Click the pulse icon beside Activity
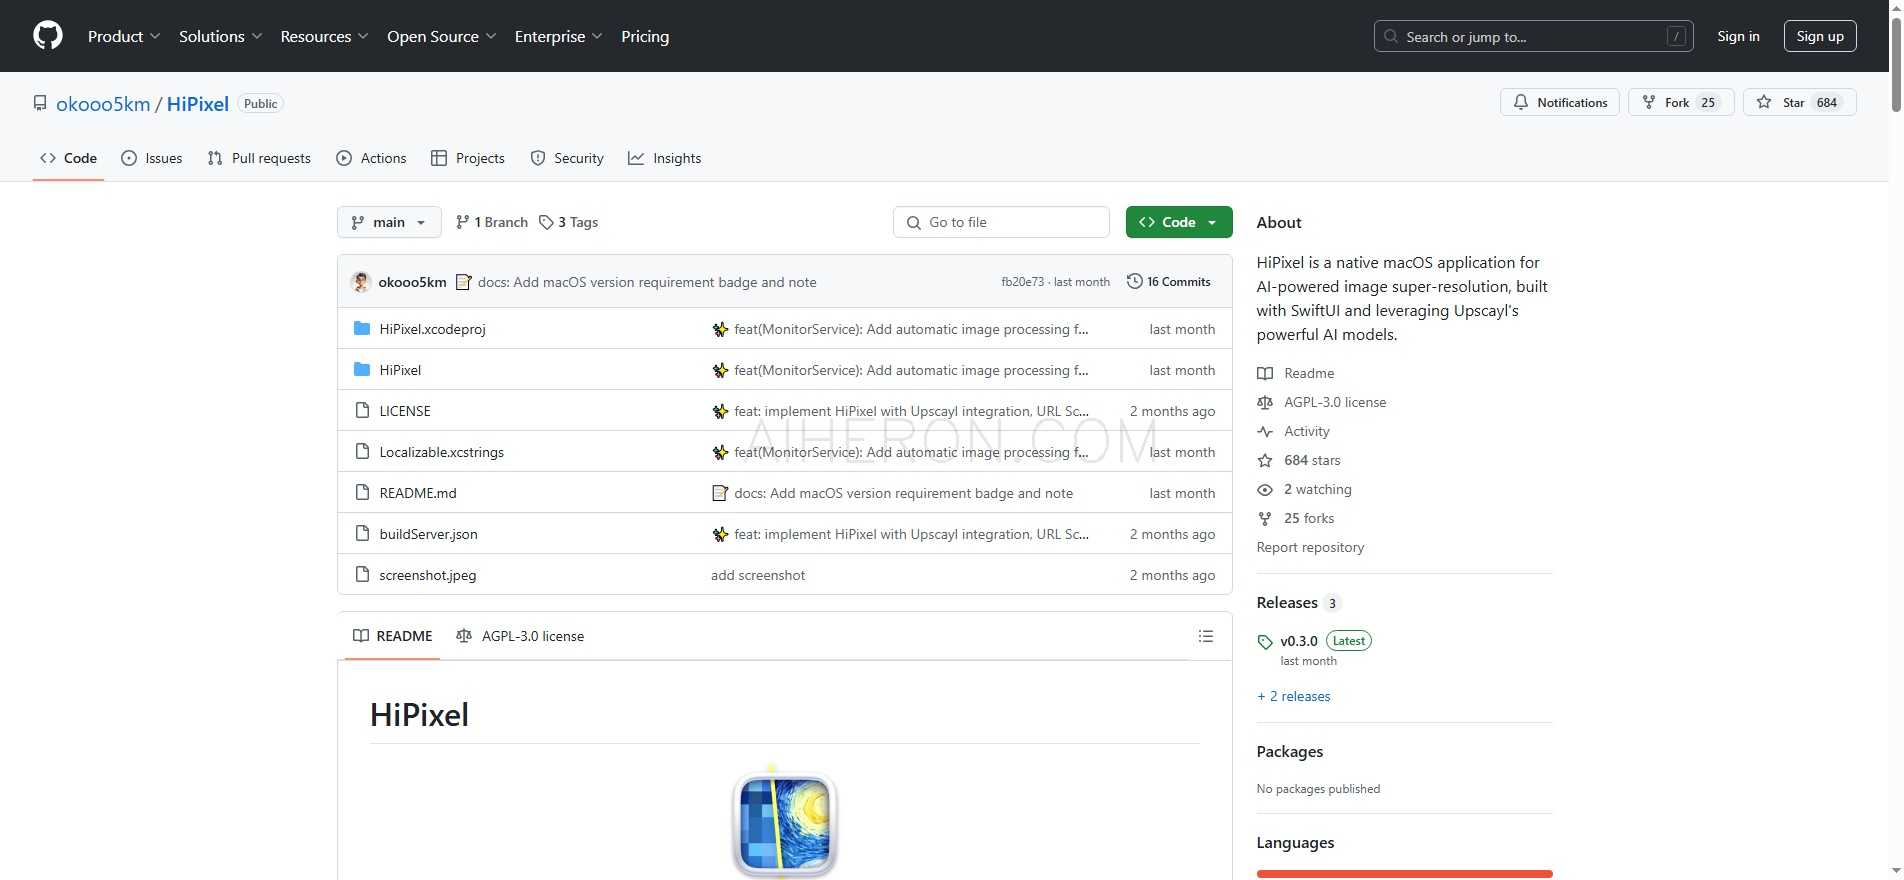 pos(1265,431)
